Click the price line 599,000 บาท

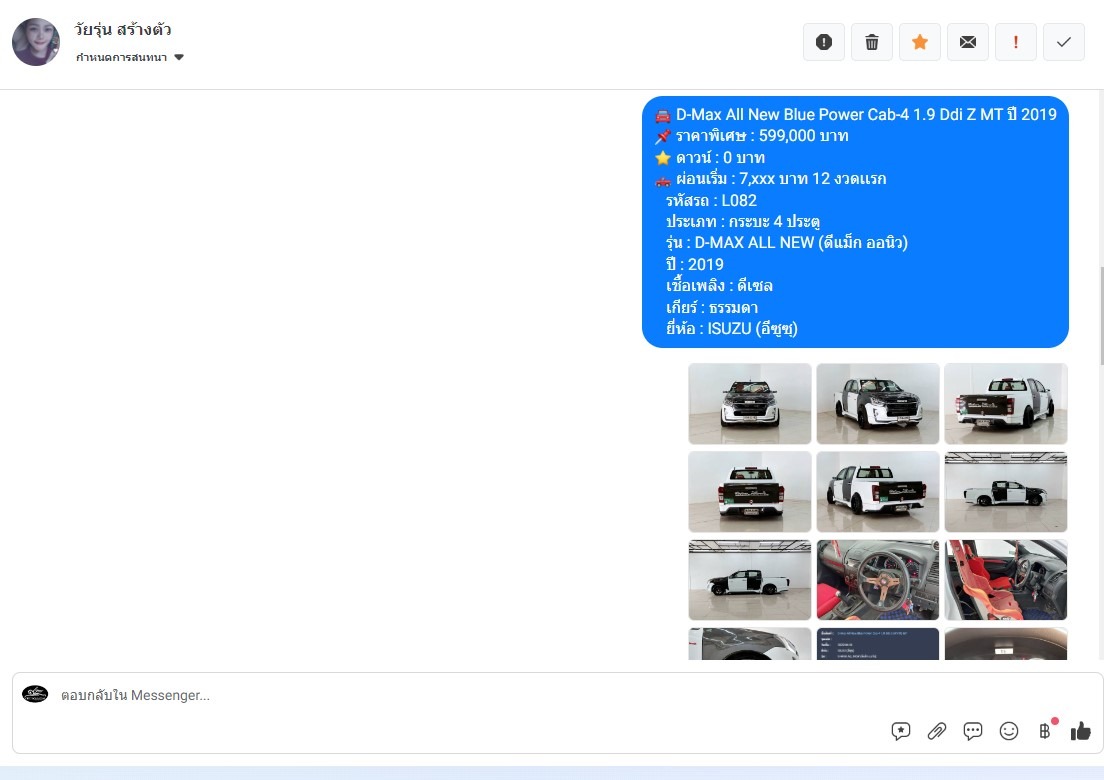(x=752, y=136)
